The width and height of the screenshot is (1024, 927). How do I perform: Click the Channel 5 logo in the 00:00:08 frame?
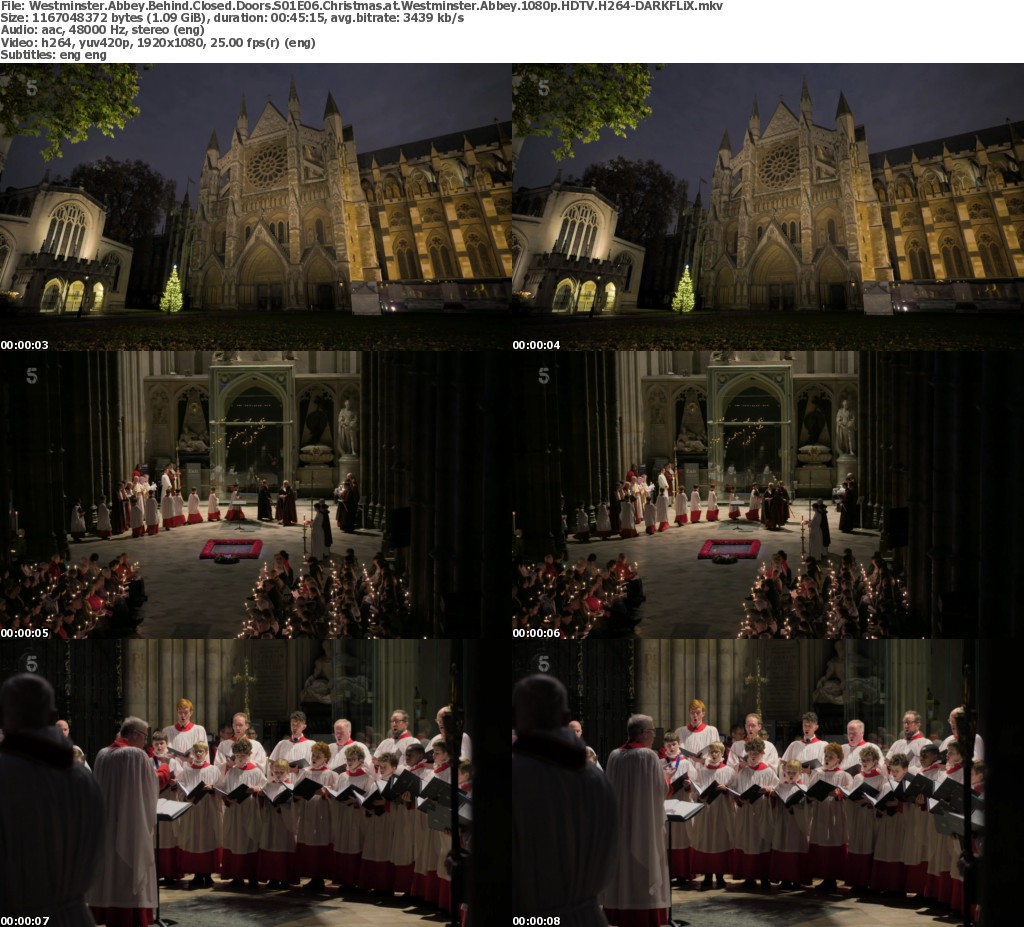click(x=543, y=663)
